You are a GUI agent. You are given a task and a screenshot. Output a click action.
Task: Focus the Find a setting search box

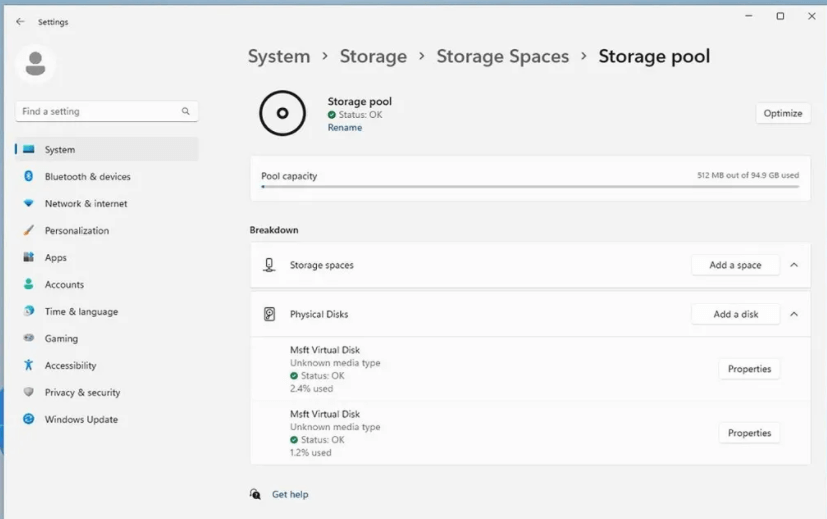pyautogui.click(x=107, y=111)
